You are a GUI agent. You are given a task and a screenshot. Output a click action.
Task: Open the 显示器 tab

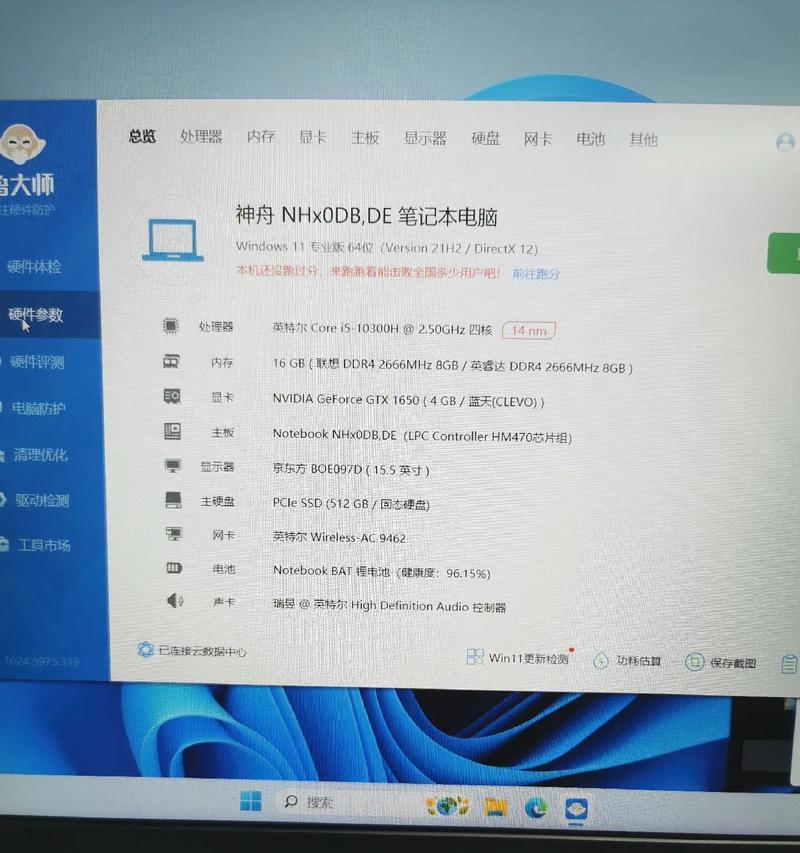(425, 138)
